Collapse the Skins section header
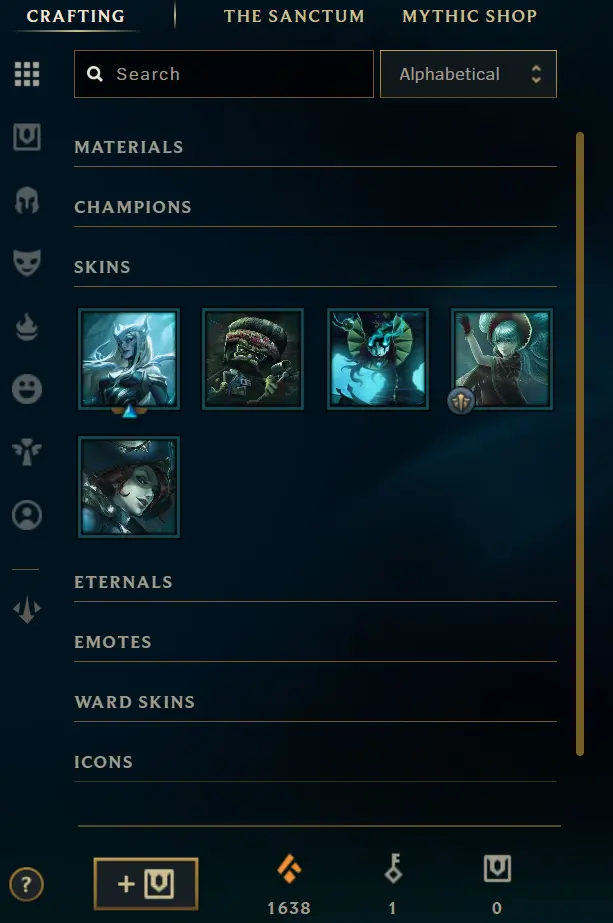 [315, 267]
